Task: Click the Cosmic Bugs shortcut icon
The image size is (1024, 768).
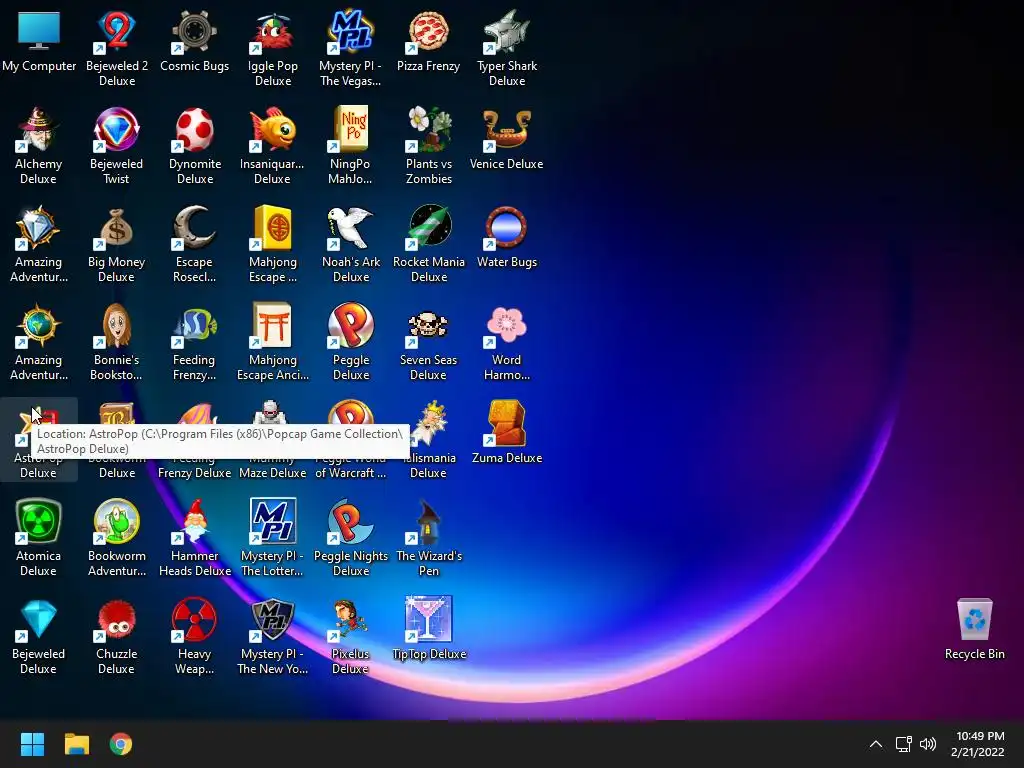Action: (195, 31)
